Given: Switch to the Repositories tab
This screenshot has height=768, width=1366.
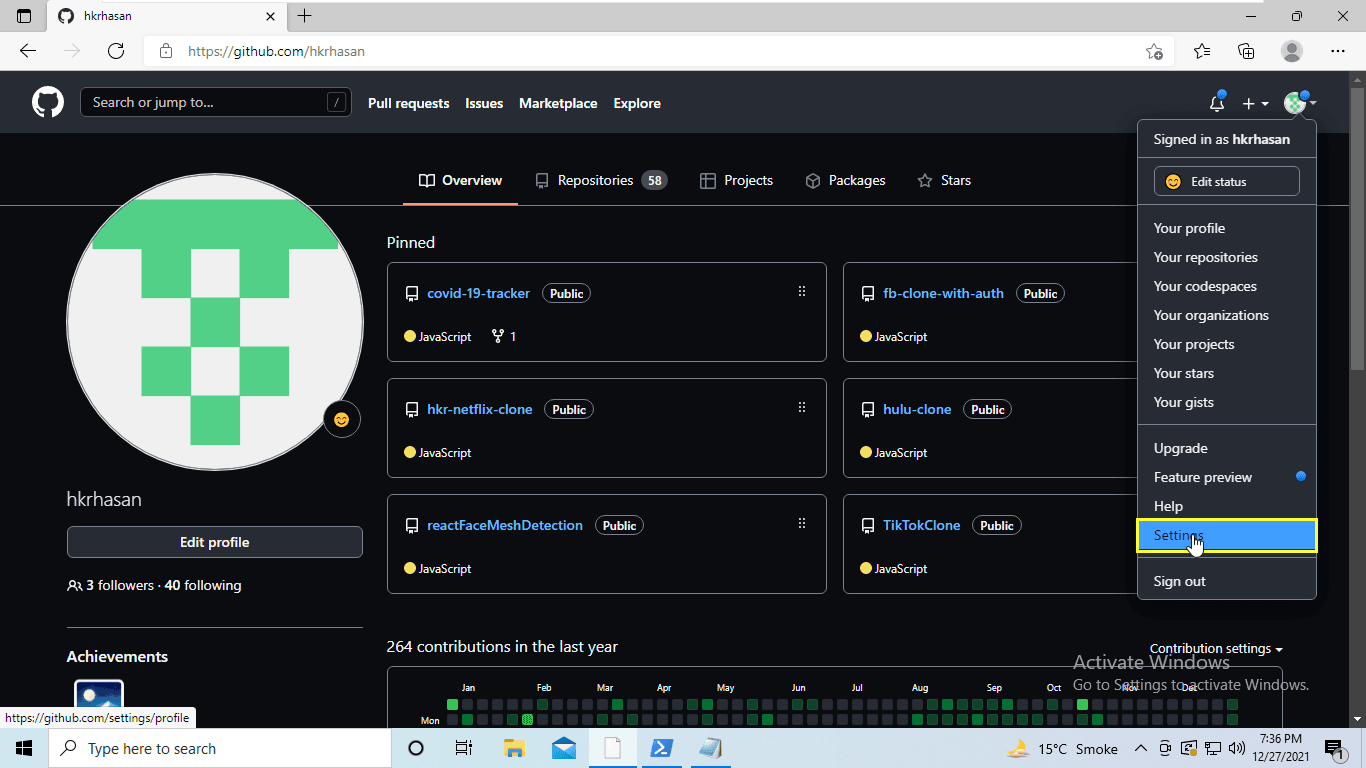Looking at the screenshot, I should [x=601, y=181].
